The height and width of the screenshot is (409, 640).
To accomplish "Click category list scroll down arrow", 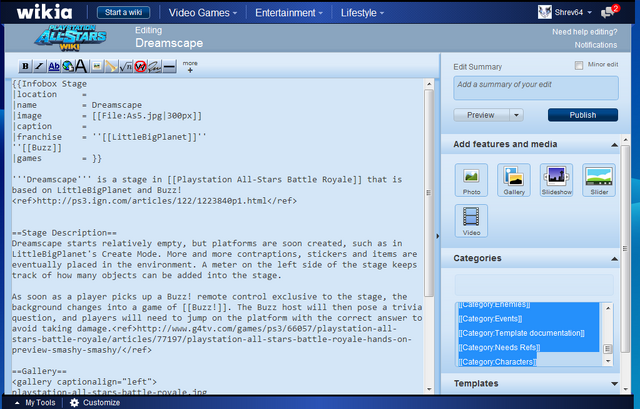I will tap(608, 361).
